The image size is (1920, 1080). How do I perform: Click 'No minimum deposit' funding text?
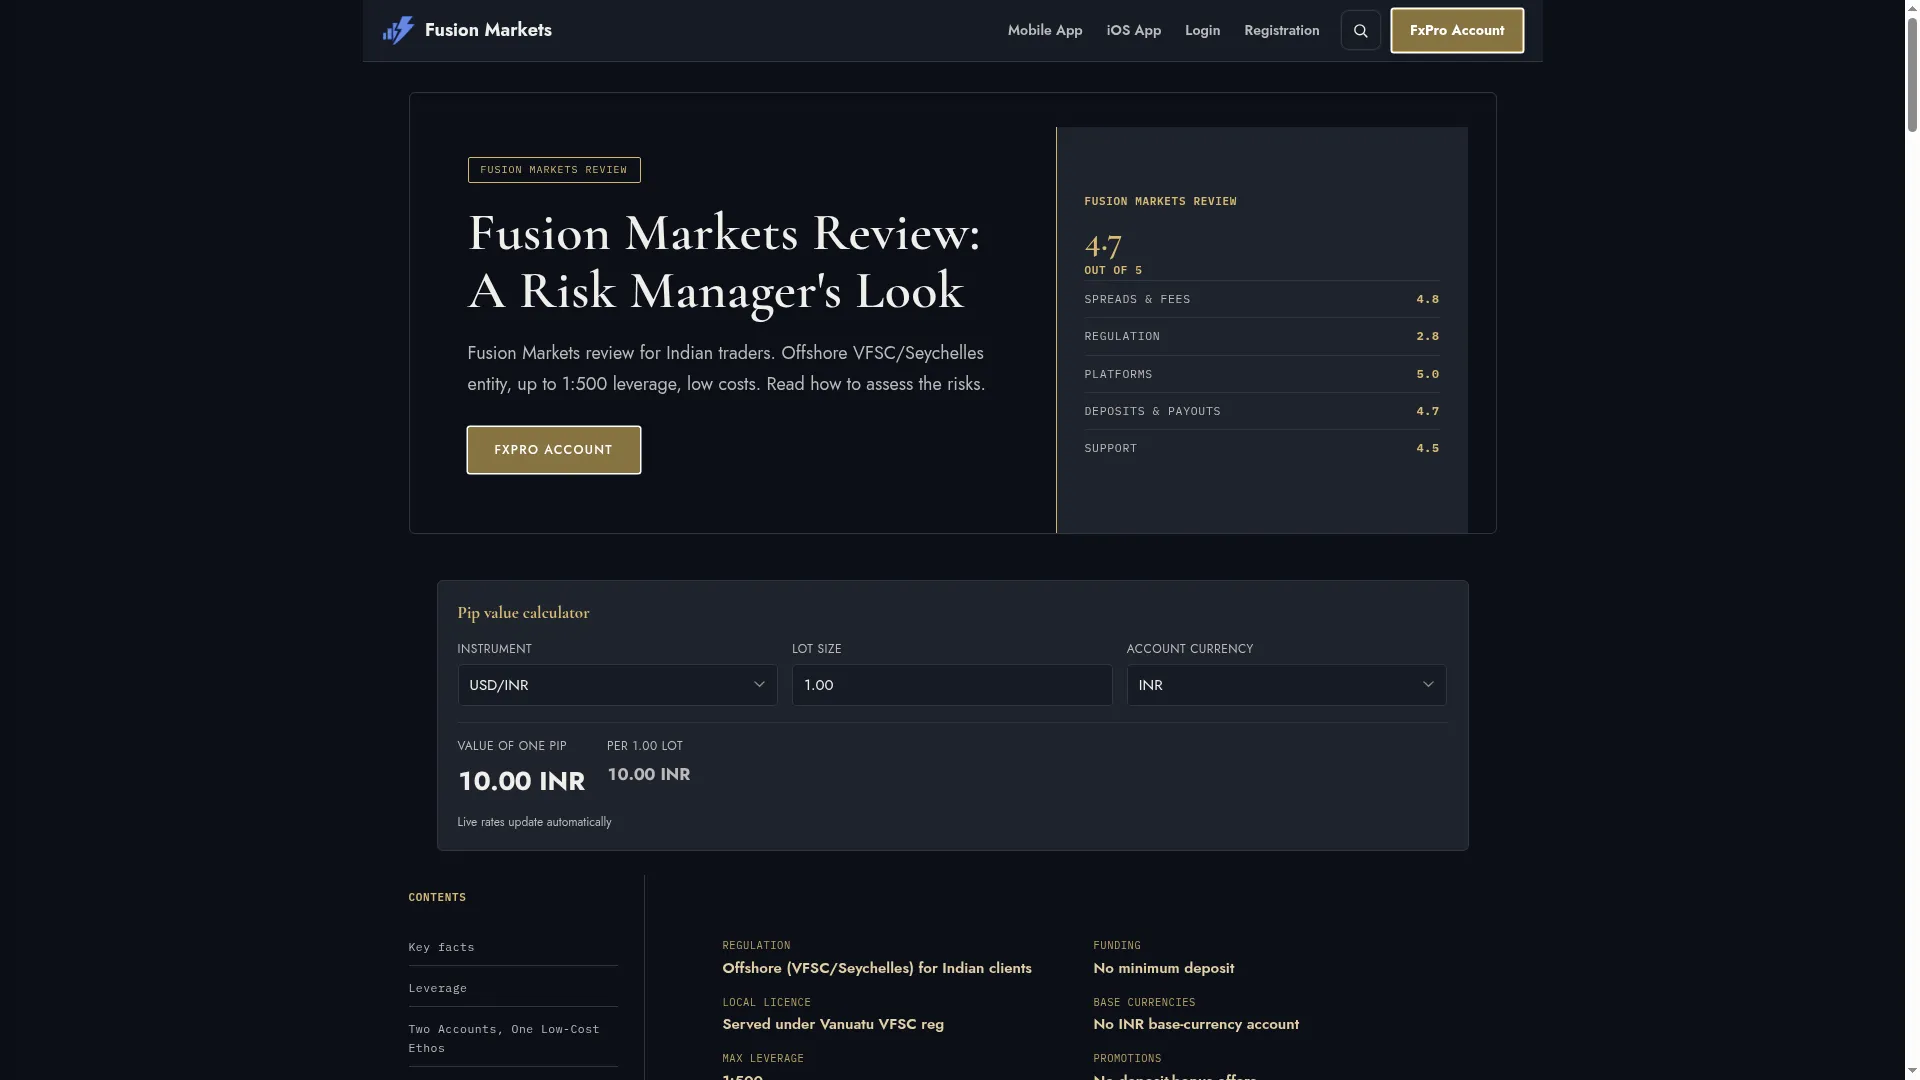pos(1164,968)
